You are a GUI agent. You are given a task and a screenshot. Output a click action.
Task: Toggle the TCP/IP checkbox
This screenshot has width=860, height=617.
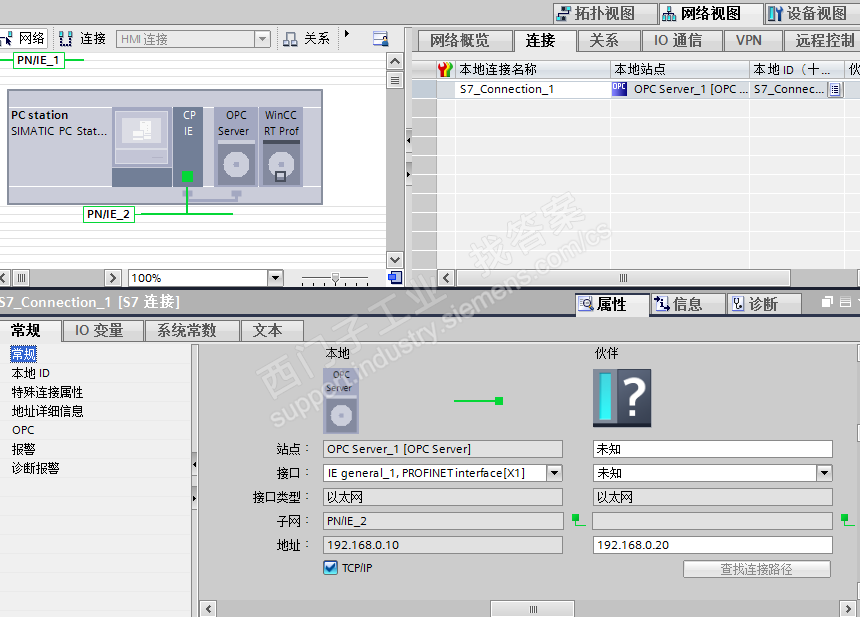[x=330, y=568]
